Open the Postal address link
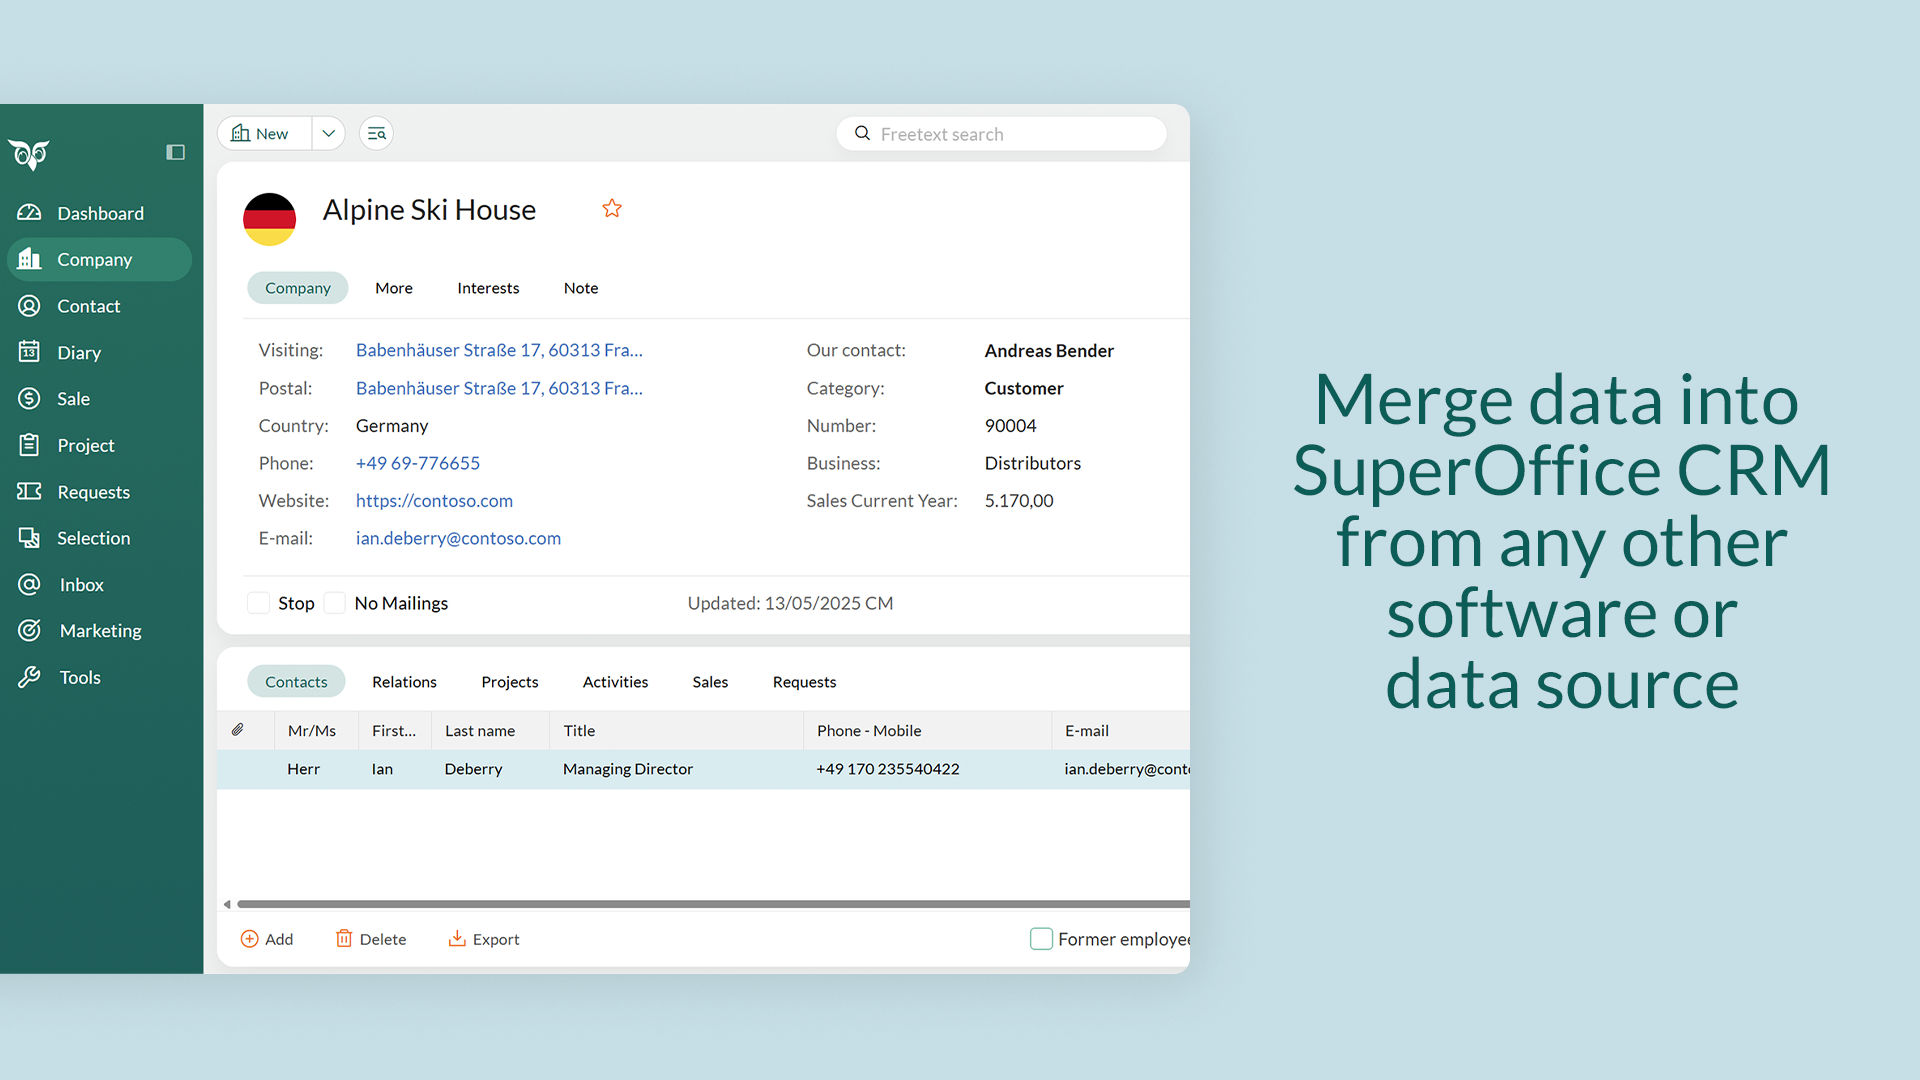Screen dimensions: 1920x1080 (x=499, y=388)
